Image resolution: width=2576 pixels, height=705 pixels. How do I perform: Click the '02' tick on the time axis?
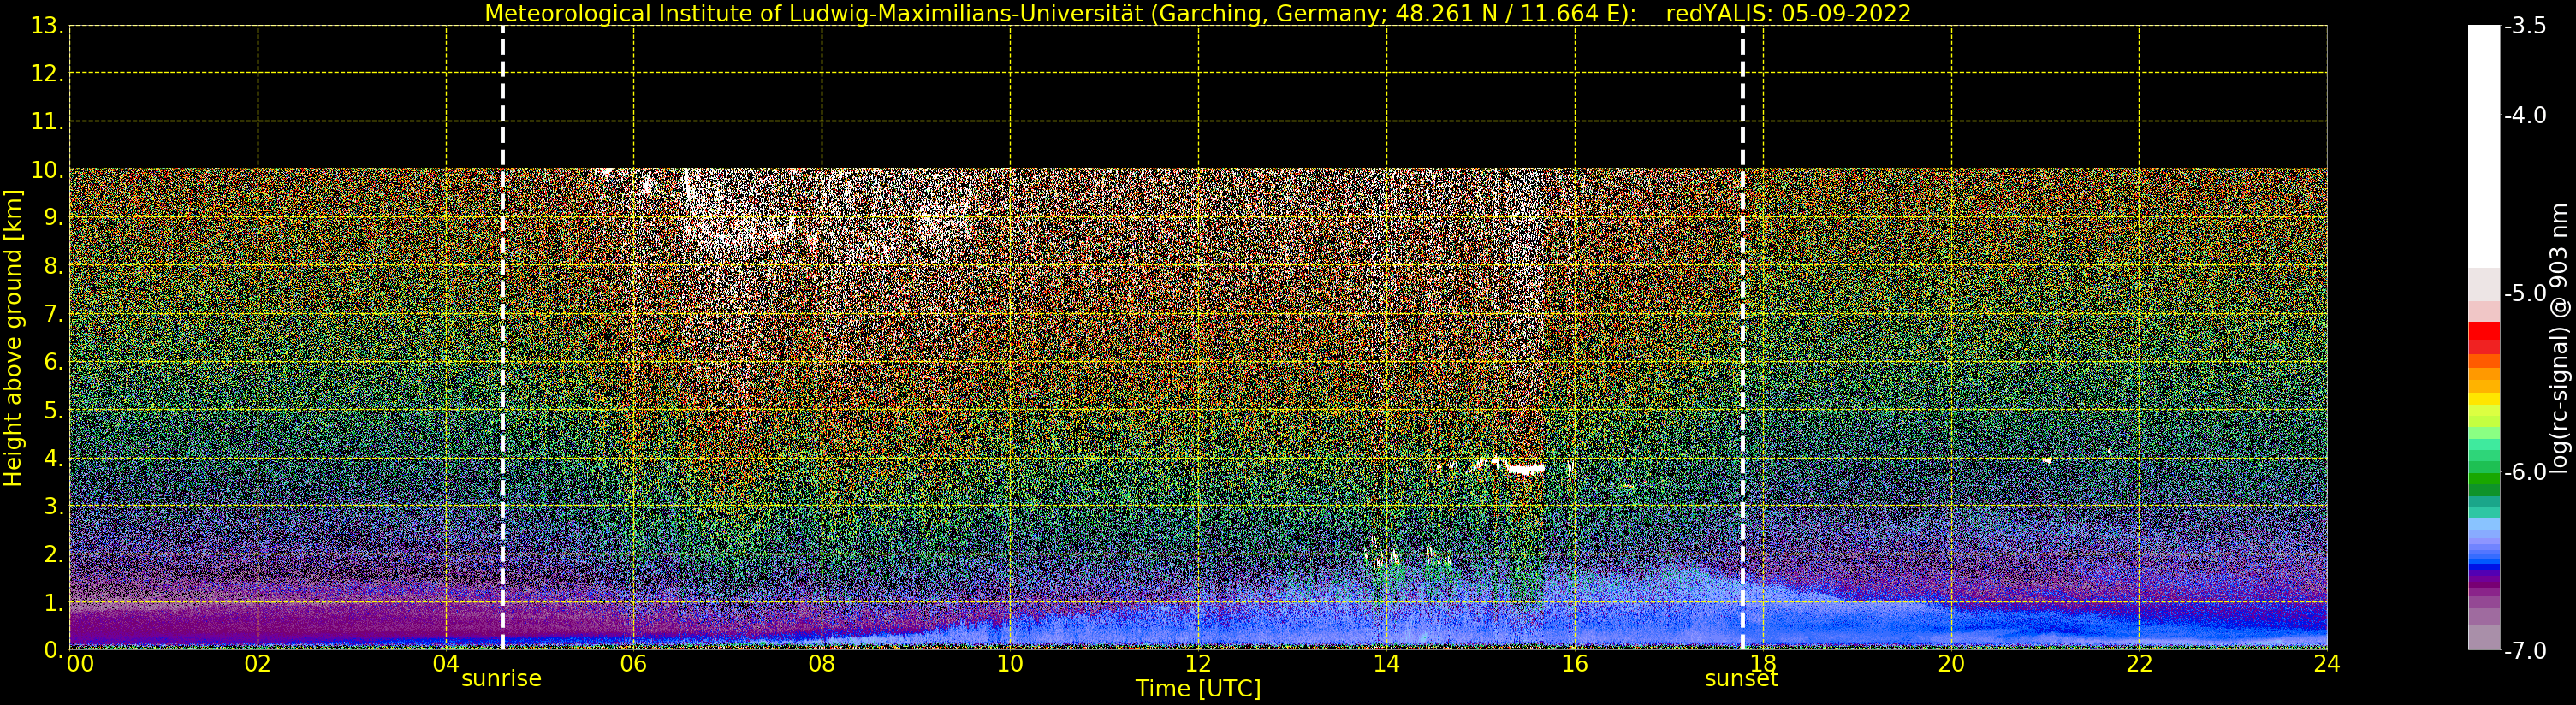[258, 664]
